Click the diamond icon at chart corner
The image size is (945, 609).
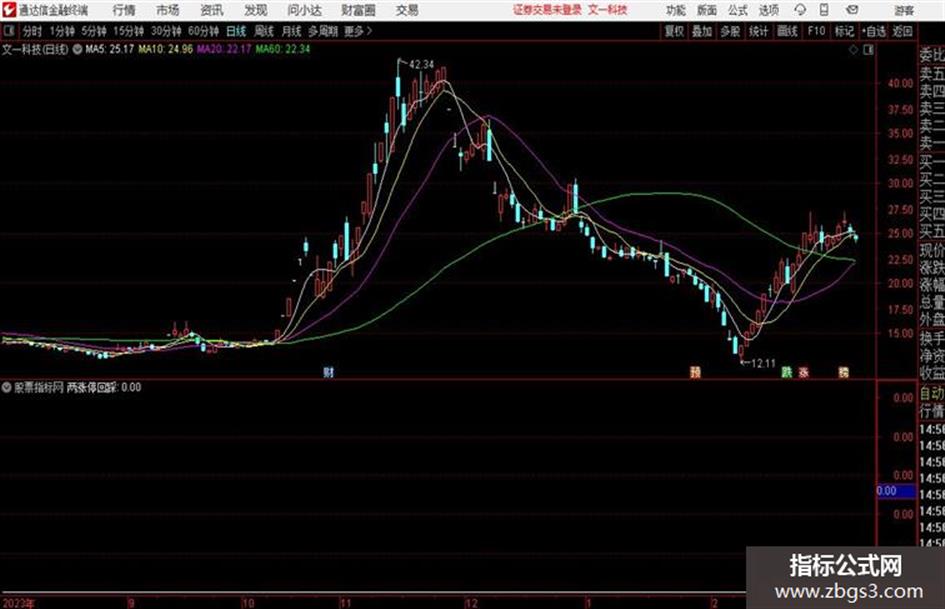[x=853, y=49]
